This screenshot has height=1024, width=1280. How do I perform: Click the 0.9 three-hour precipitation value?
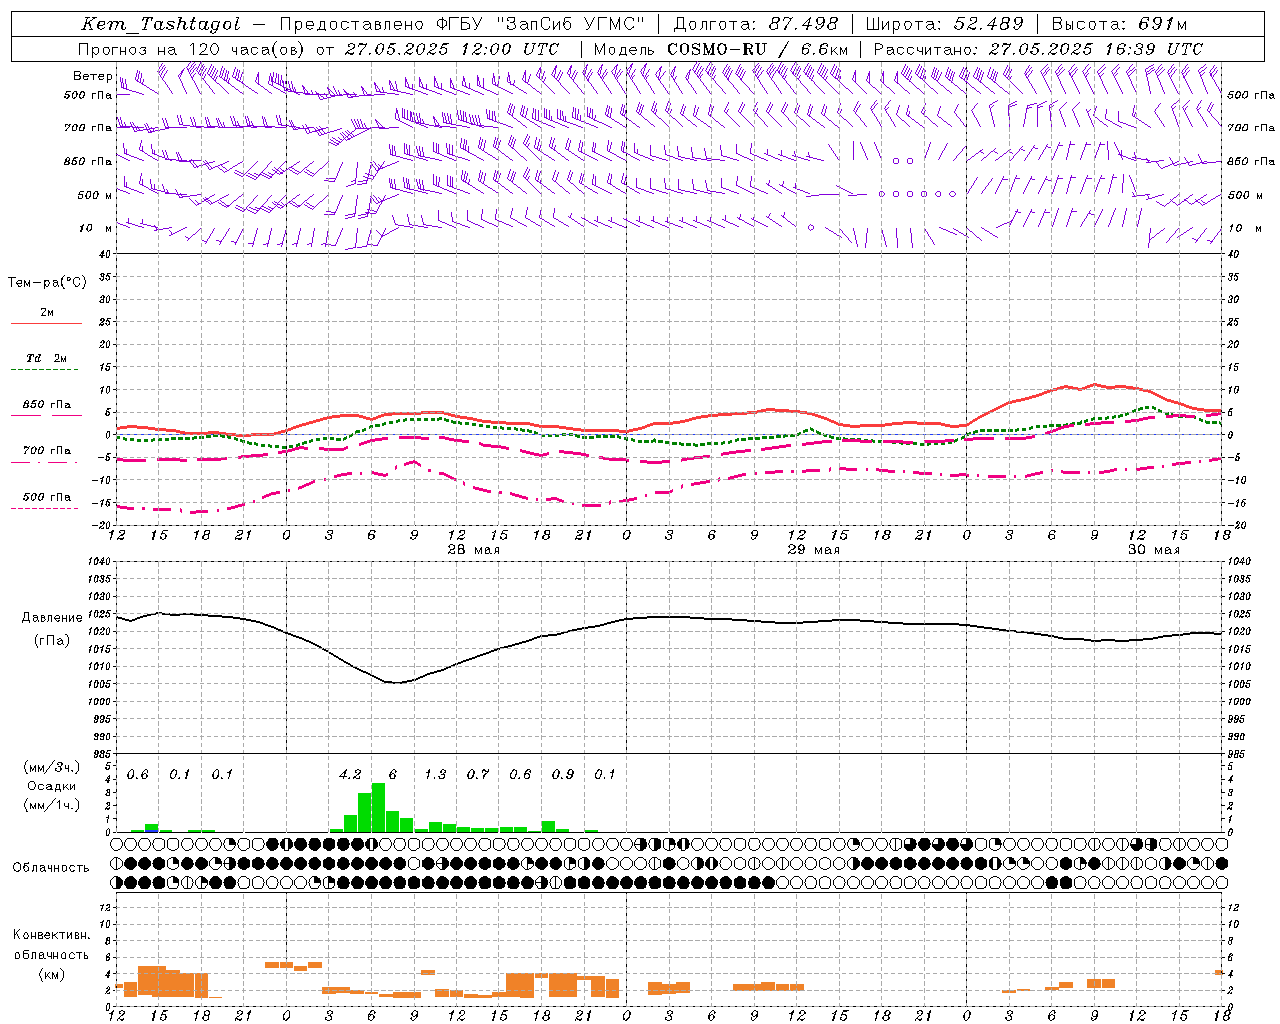point(563,774)
